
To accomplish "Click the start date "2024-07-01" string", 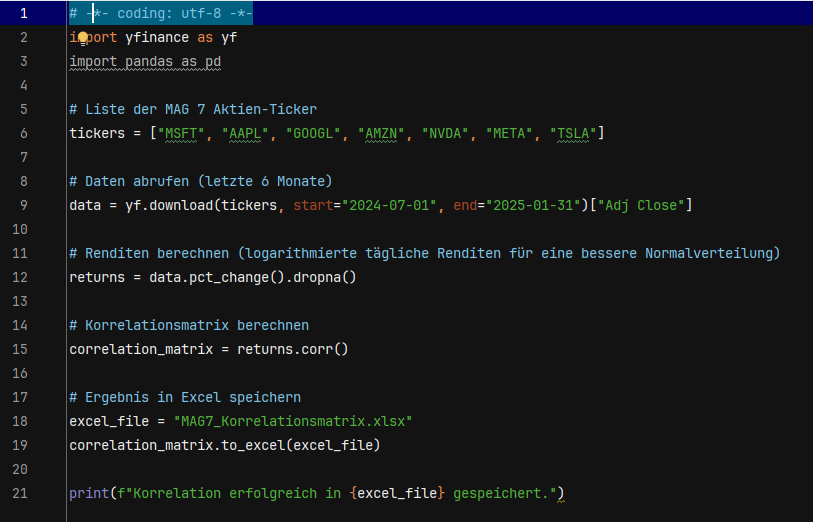I will pos(389,205).
